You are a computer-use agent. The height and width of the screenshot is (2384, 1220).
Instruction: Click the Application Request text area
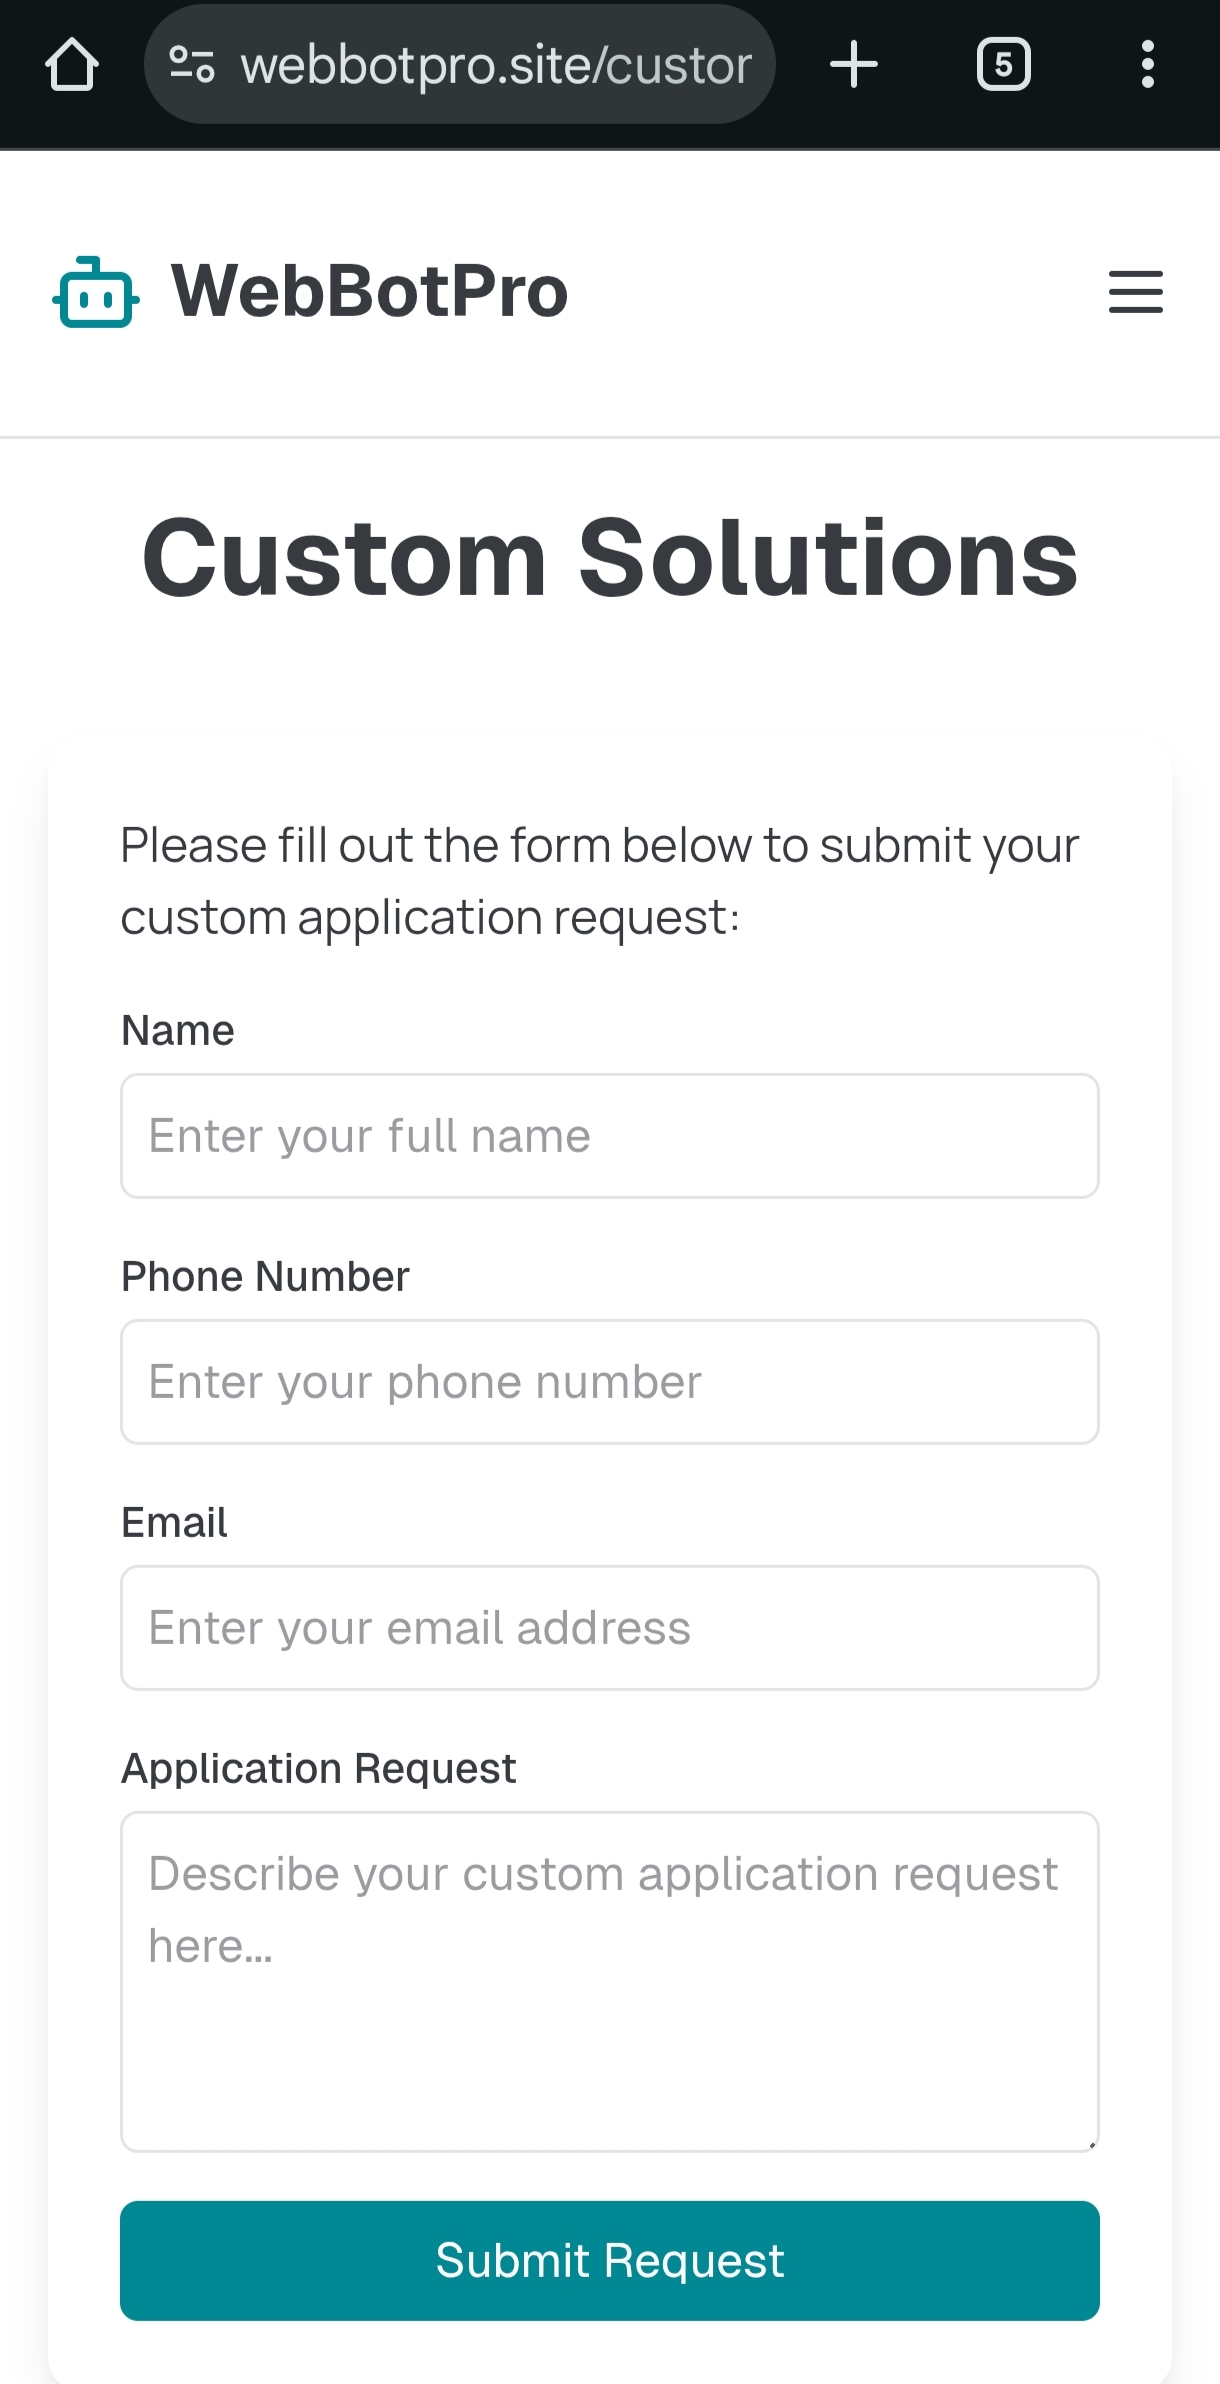click(x=609, y=1982)
